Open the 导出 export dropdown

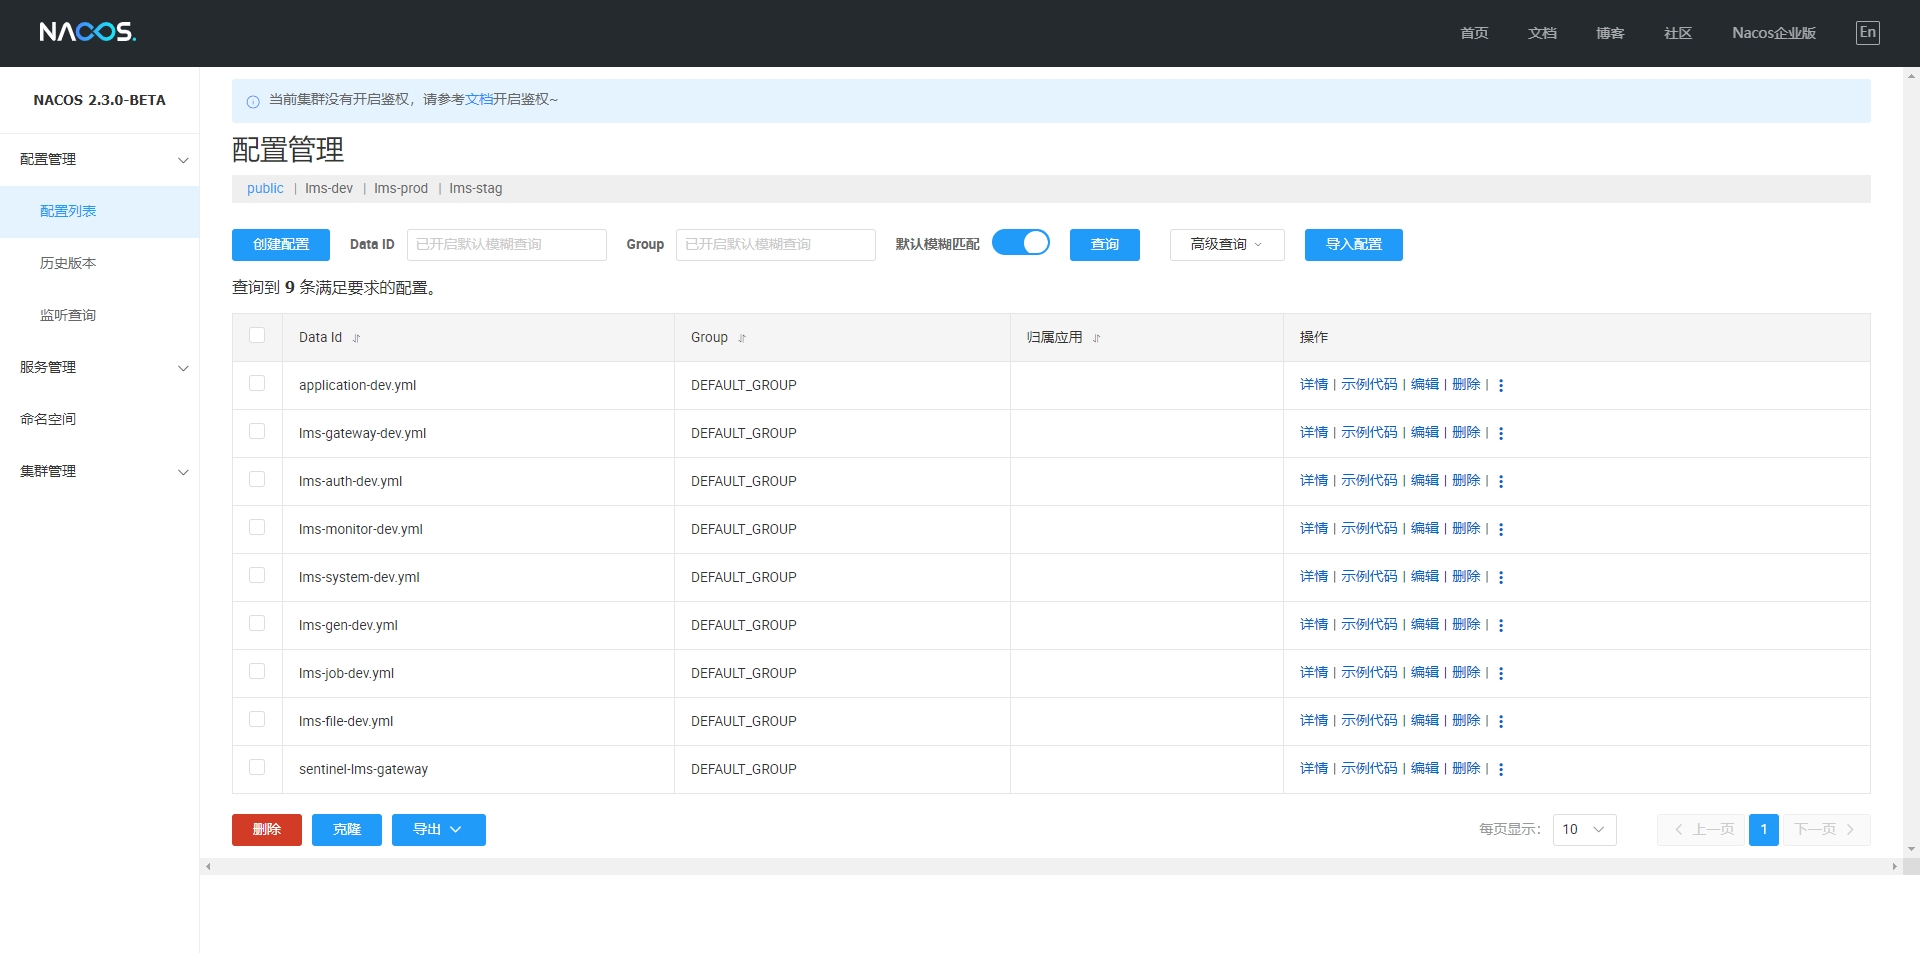point(438,830)
